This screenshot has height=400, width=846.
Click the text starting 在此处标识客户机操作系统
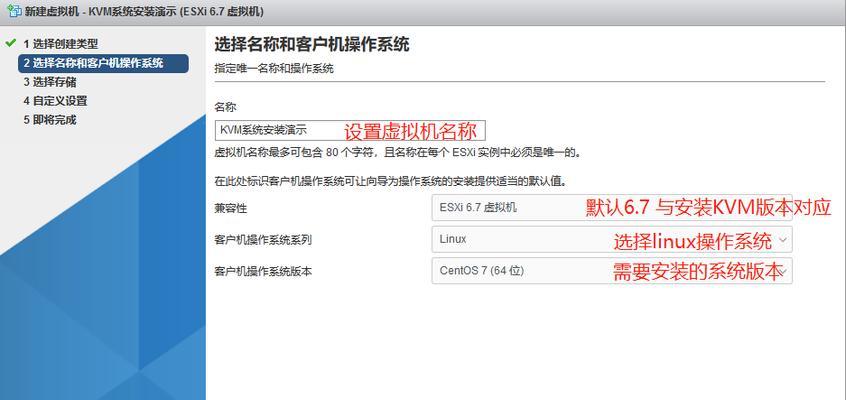click(391, 181)
